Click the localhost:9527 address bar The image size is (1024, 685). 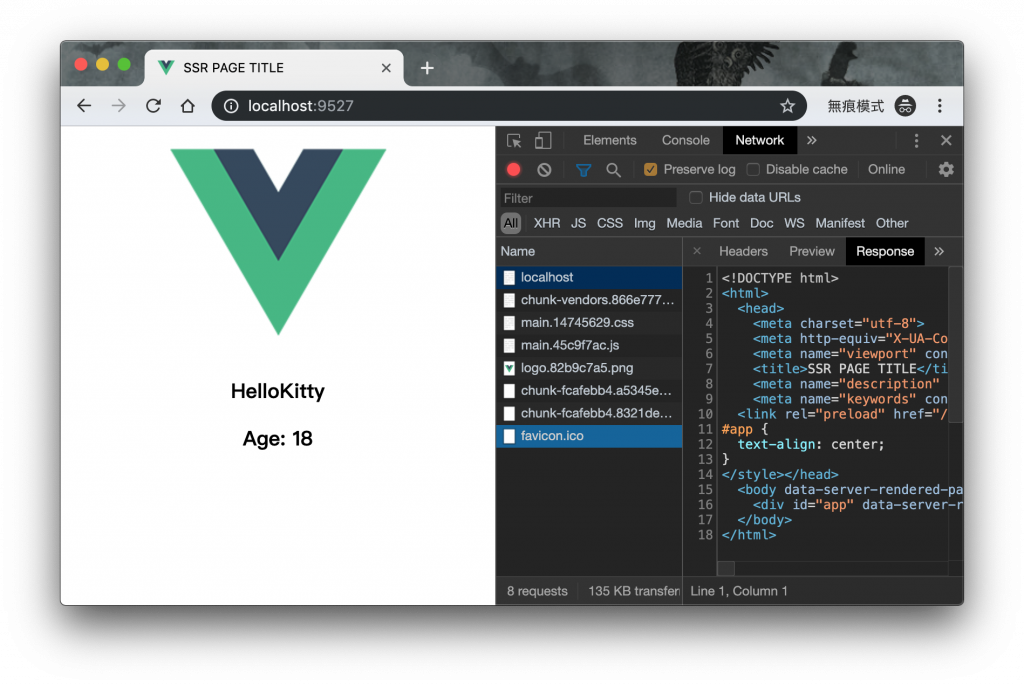click(509, 106)
